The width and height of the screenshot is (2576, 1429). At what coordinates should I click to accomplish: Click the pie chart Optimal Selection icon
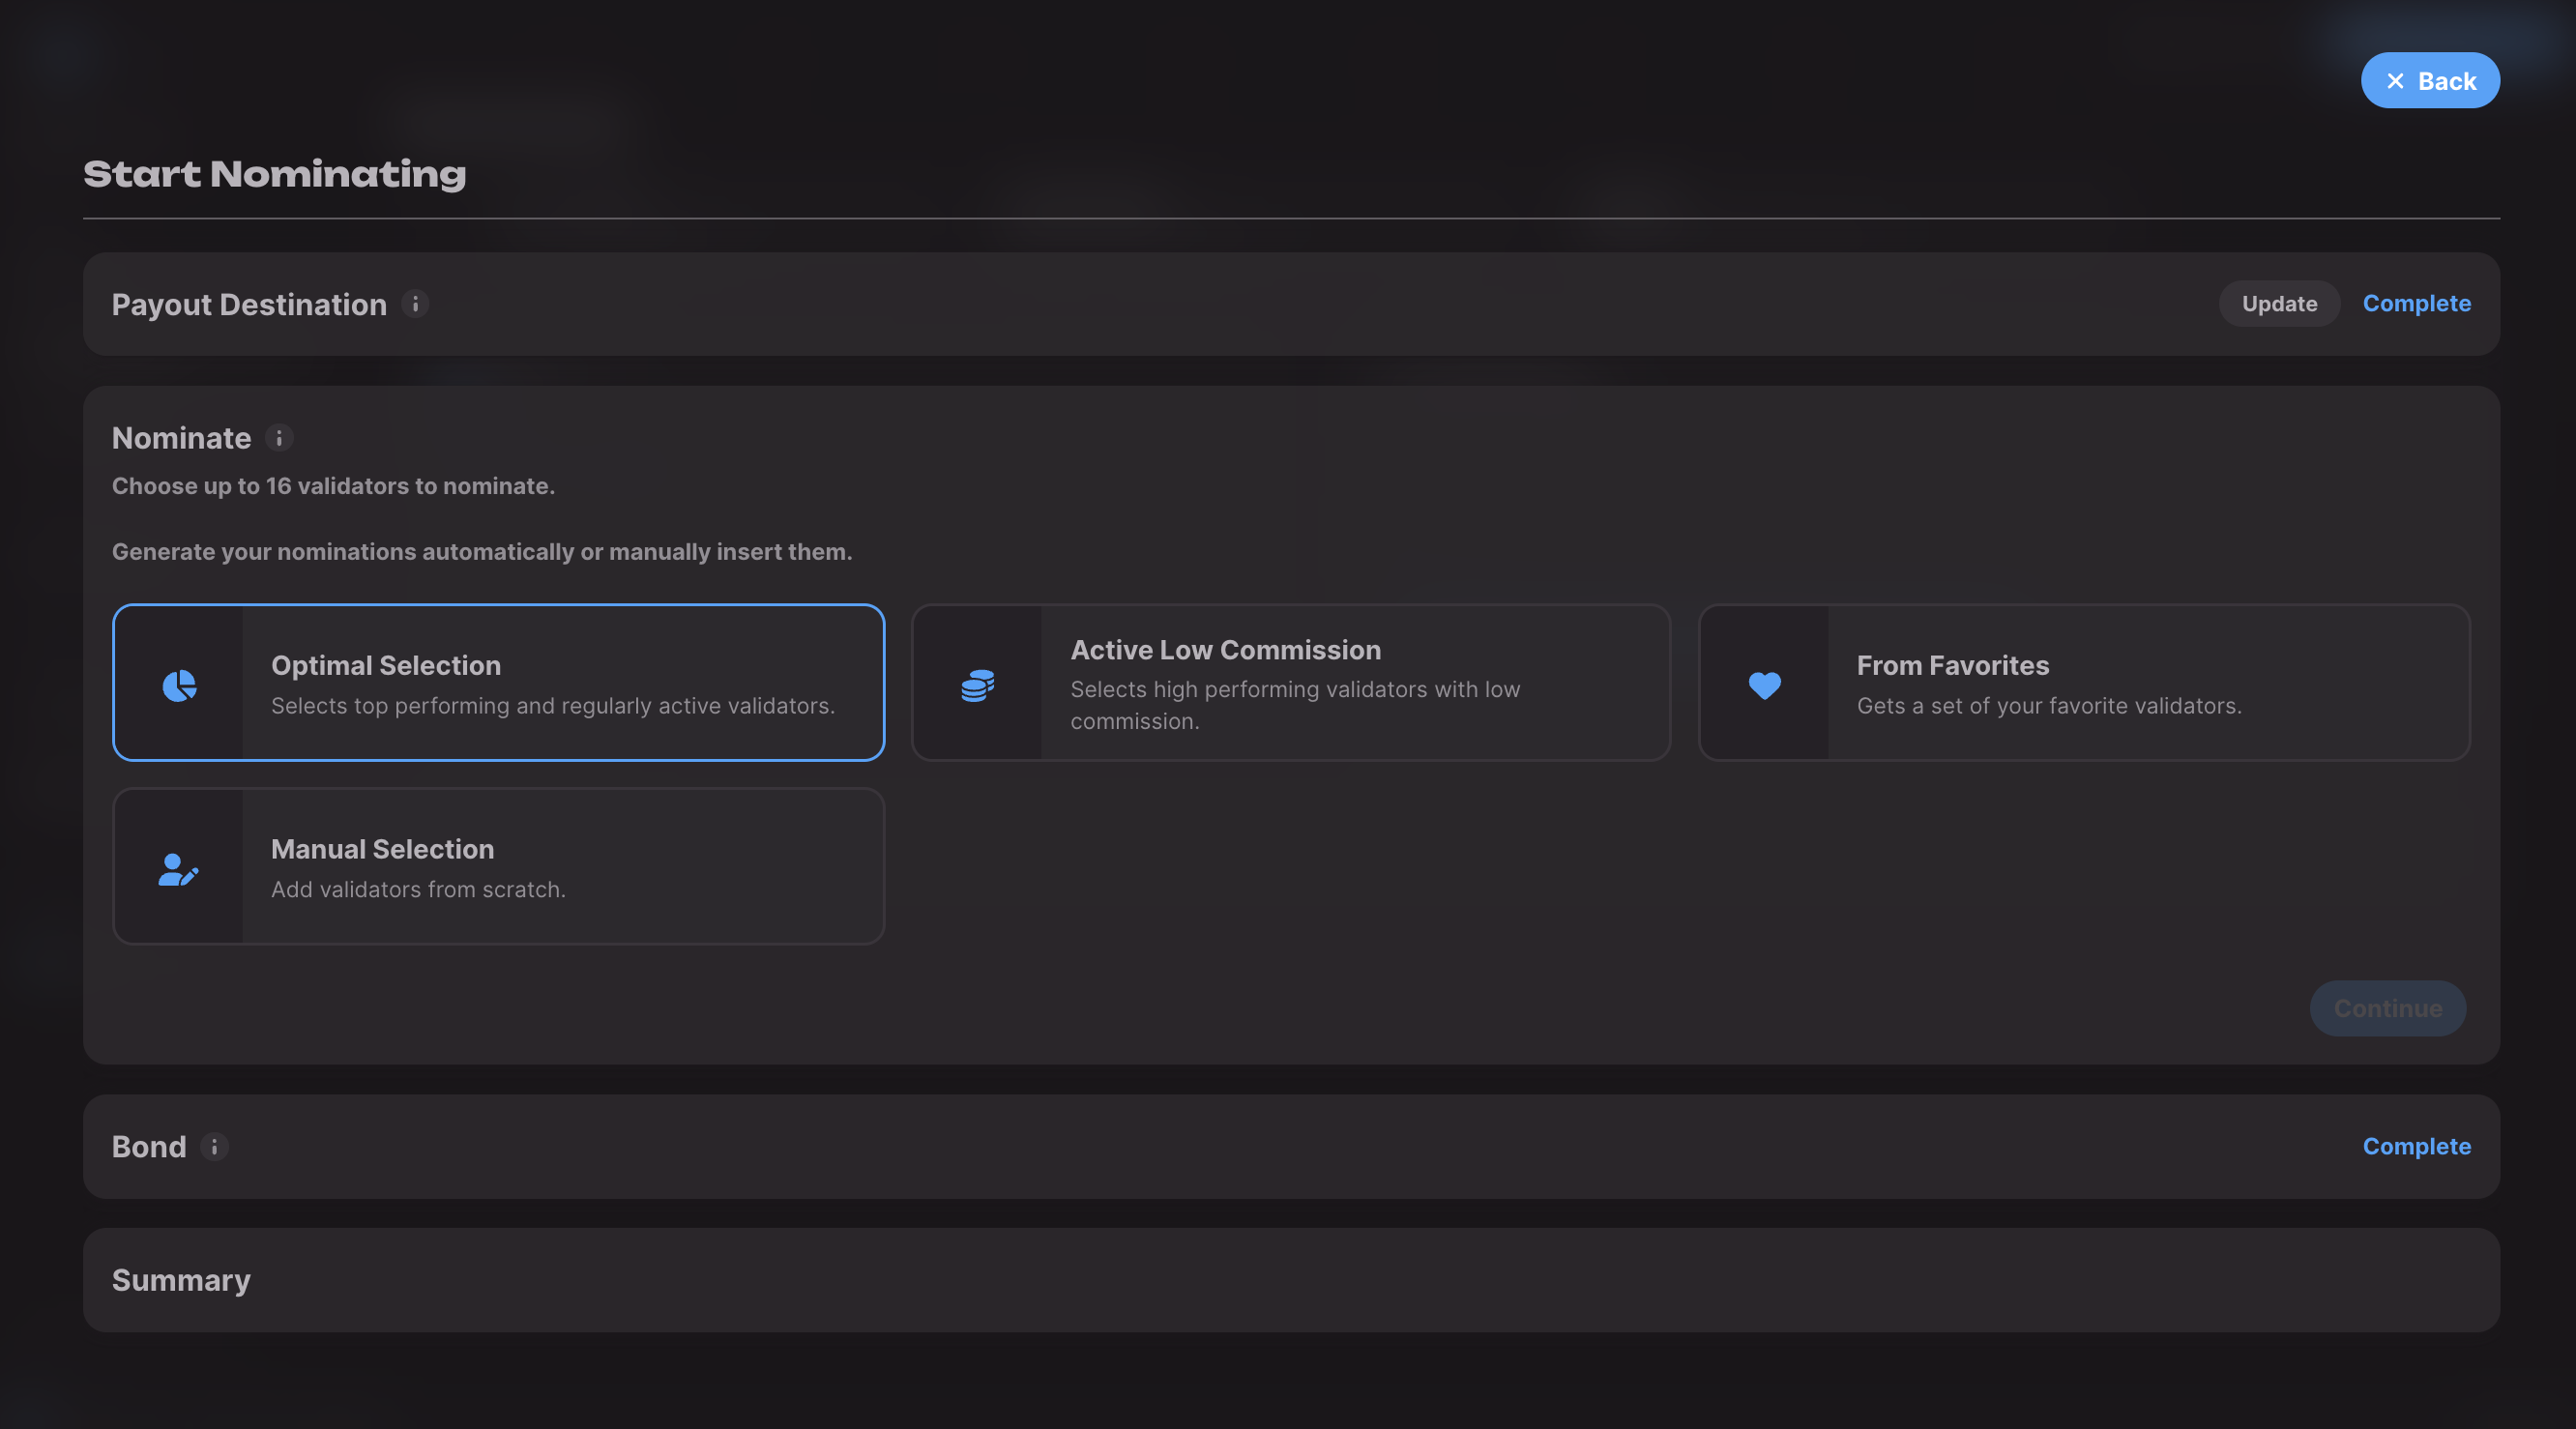pyautogui.click(x=179, y=685)
